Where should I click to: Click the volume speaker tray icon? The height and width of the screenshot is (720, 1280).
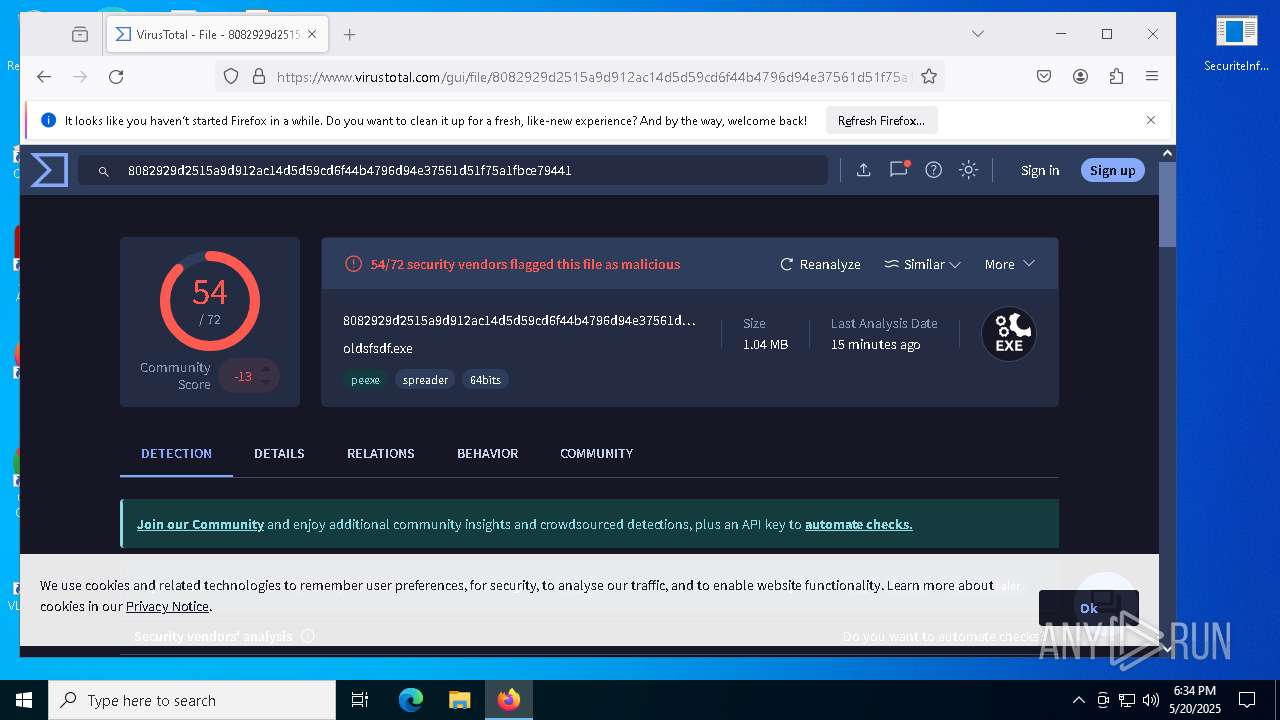click(1151, 700)
